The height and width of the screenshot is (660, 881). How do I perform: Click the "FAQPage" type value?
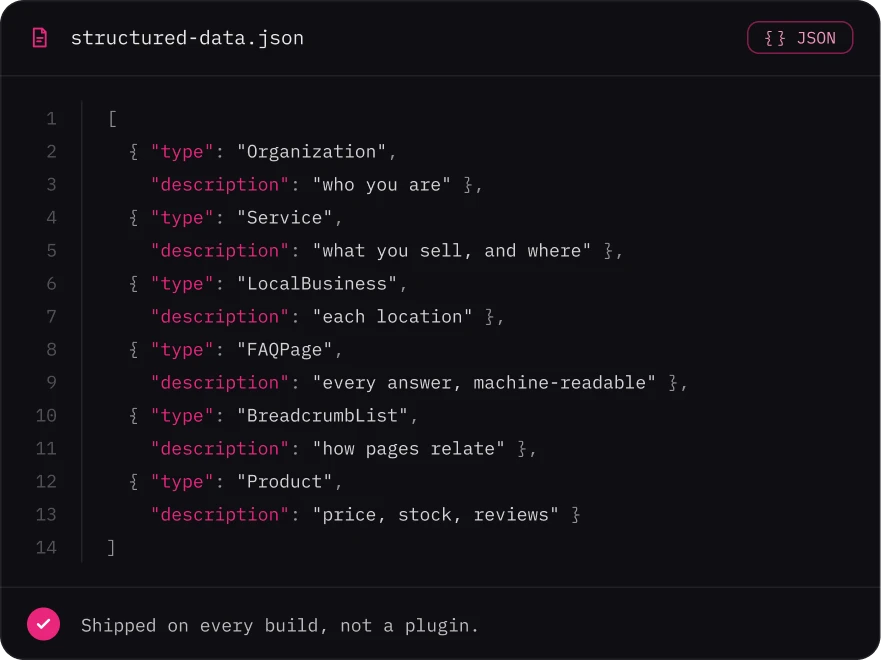284,349
